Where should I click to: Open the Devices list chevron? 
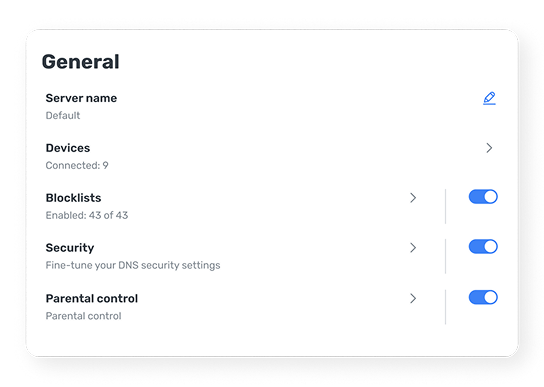pos(489,148)
